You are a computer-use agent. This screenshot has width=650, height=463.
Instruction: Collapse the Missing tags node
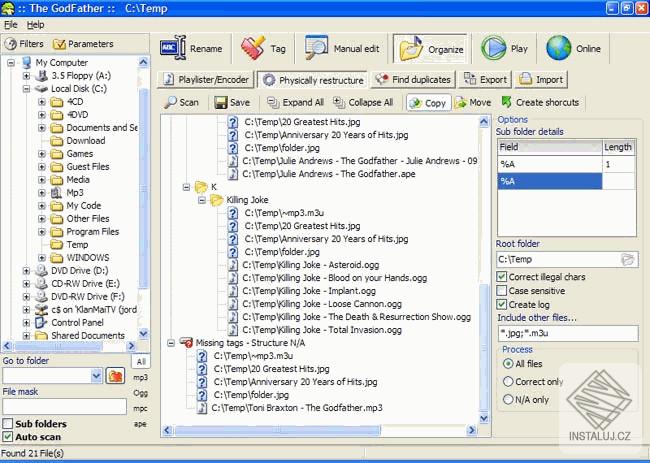pyautogui.click(x=171, y=343)
